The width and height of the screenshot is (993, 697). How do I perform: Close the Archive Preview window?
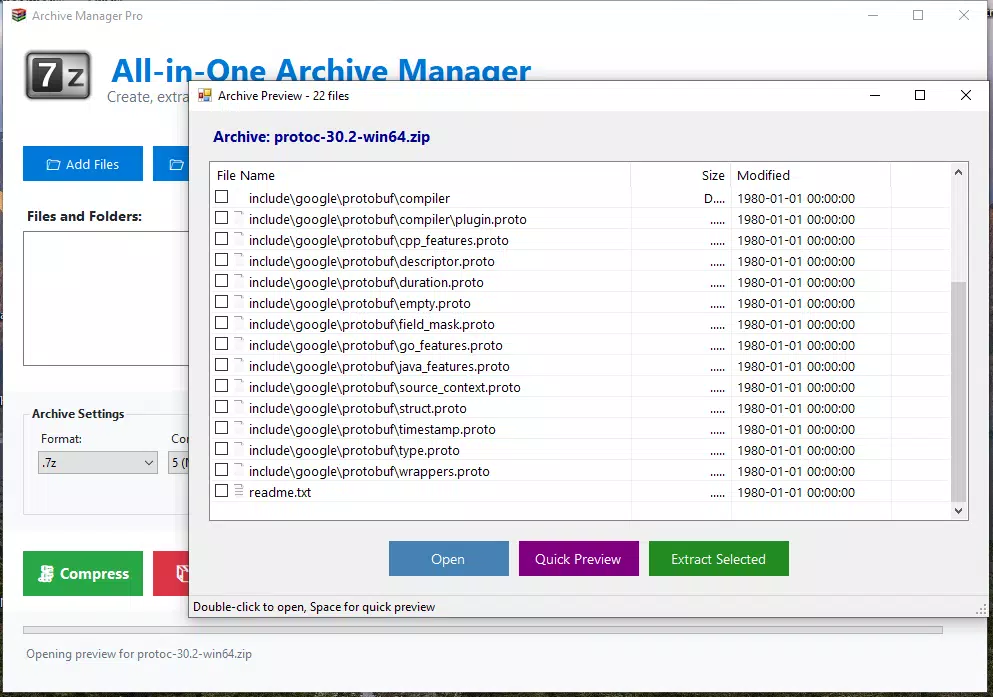(966, 96)
